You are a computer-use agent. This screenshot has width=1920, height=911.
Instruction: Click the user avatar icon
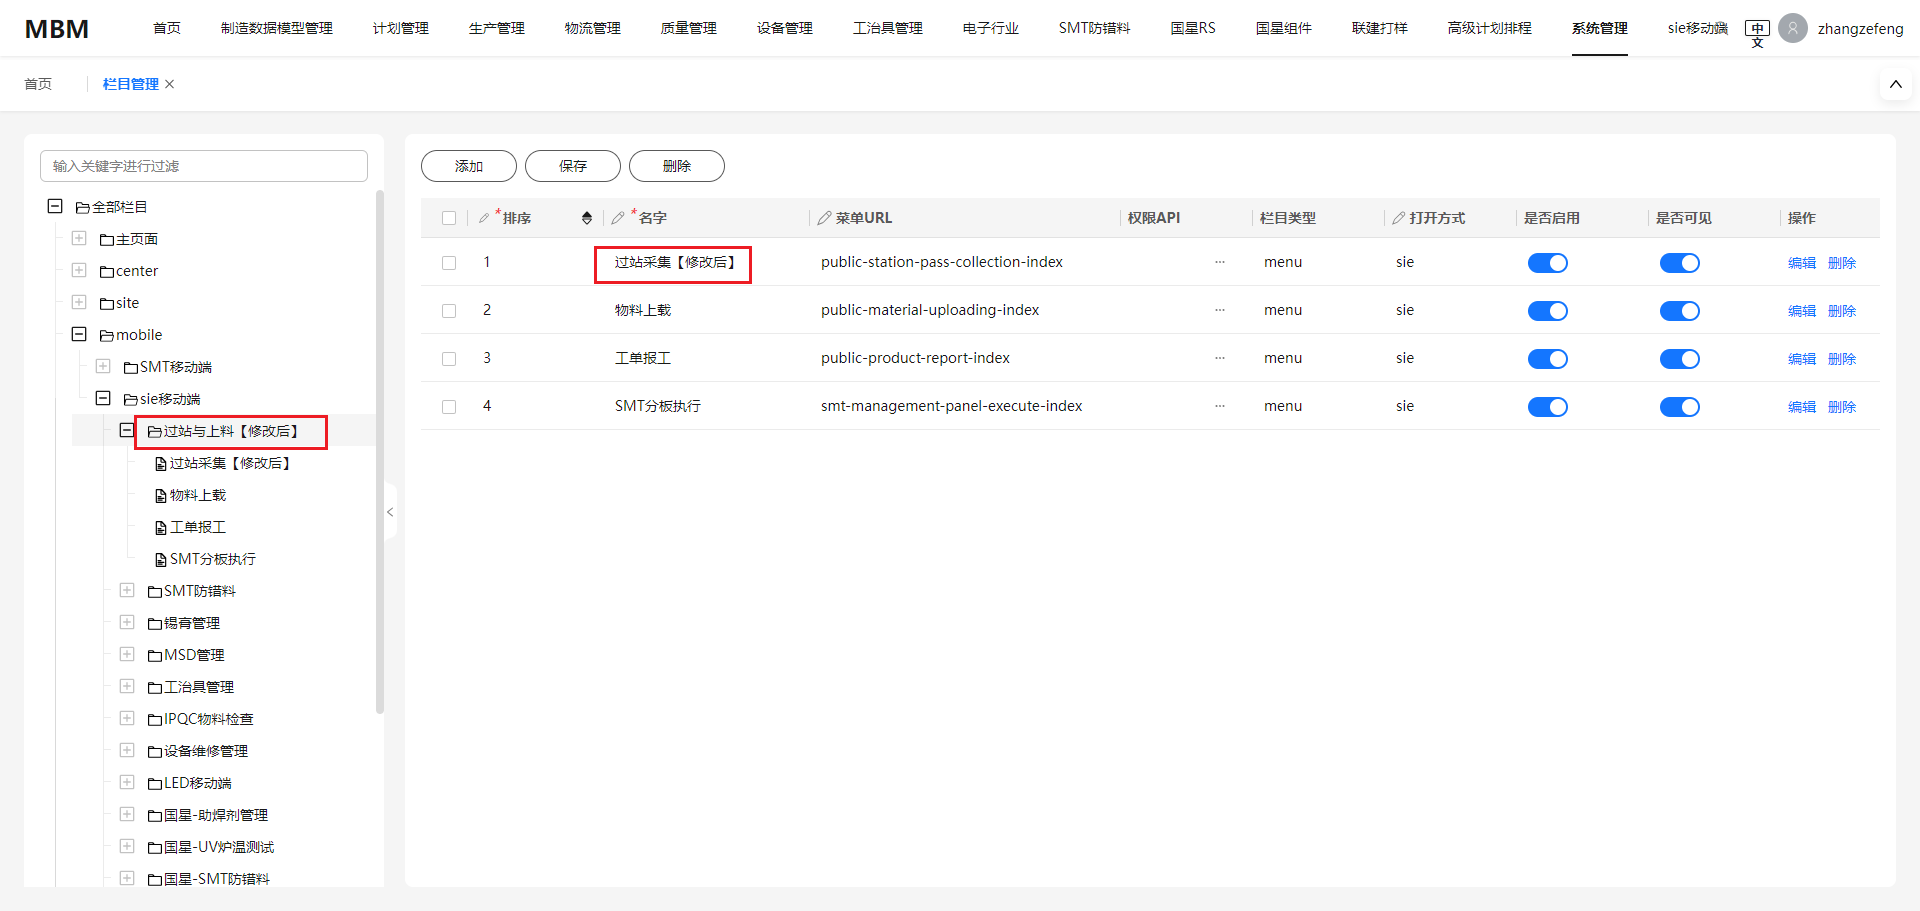click(1793, 28)
